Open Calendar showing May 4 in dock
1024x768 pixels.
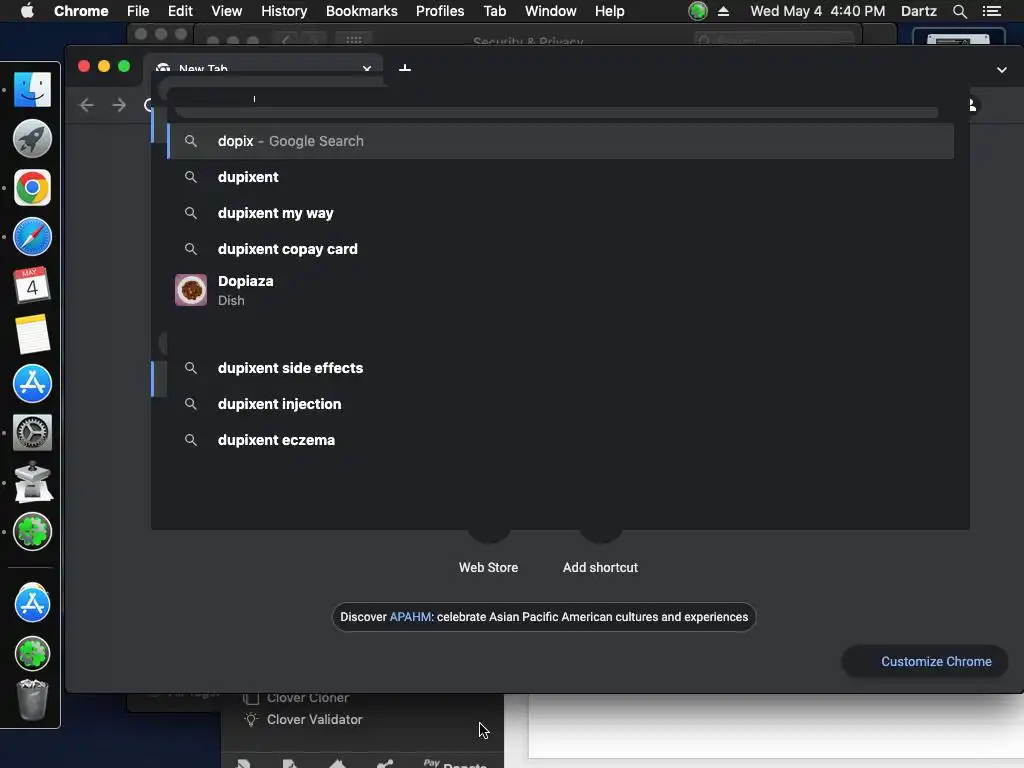32,285
